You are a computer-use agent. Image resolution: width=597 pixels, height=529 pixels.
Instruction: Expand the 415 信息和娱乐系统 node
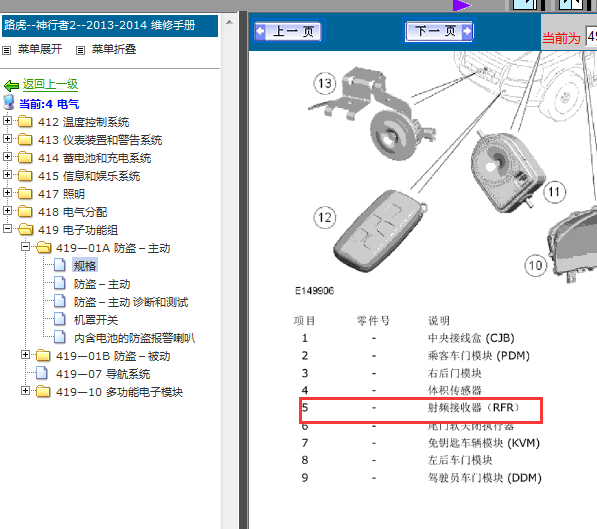pos(7,174)
